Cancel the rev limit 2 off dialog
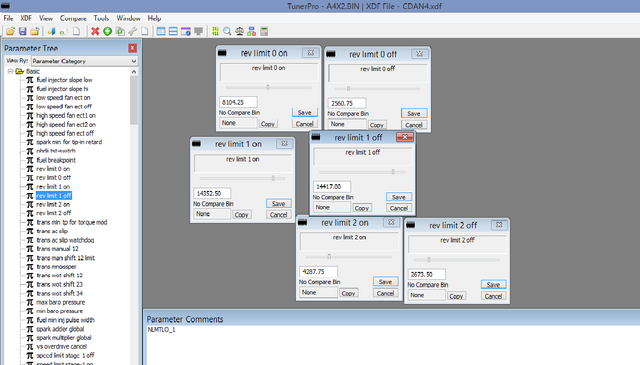 click(493, 296)
